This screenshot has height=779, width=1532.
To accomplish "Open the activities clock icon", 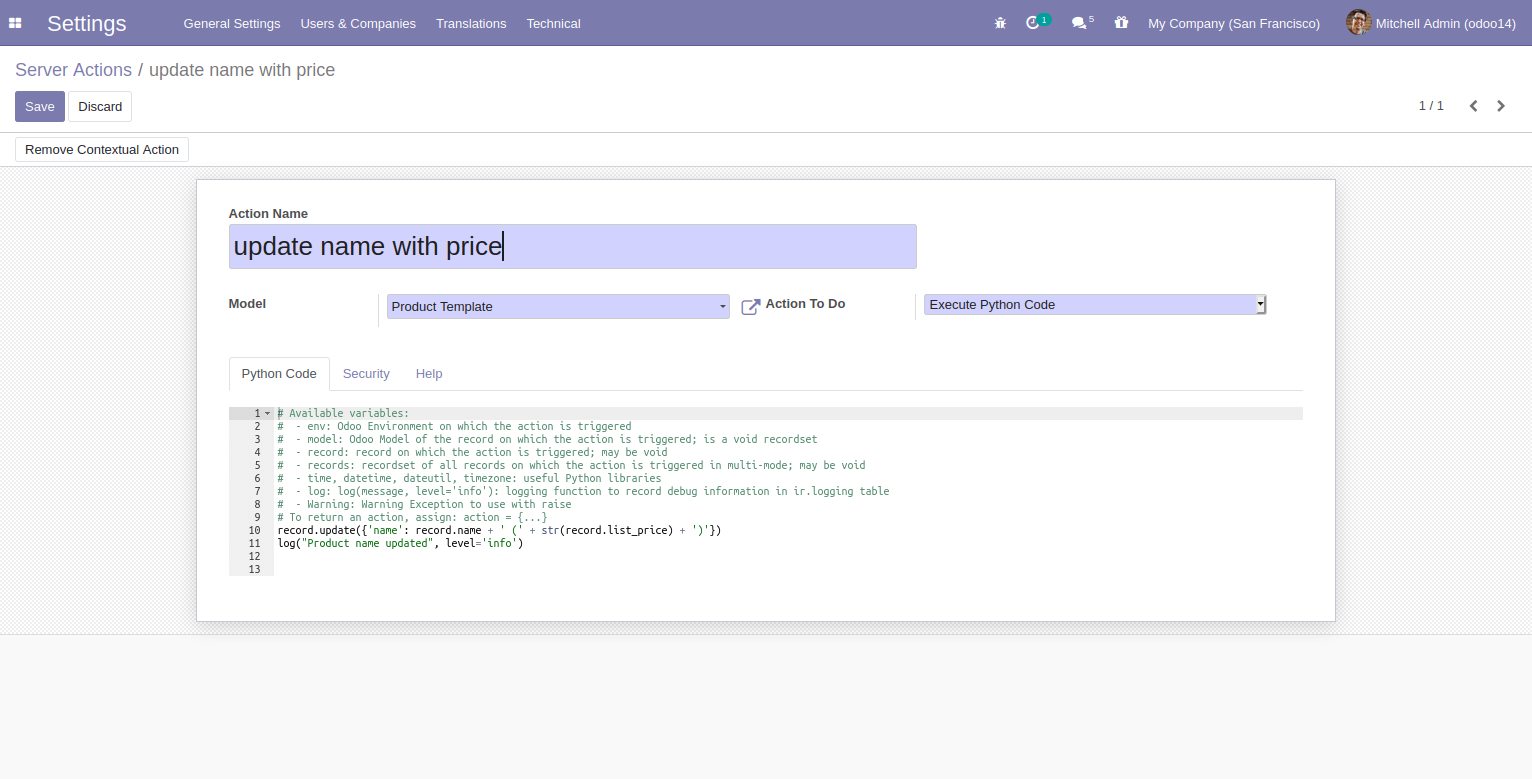I will [1033, 23].
